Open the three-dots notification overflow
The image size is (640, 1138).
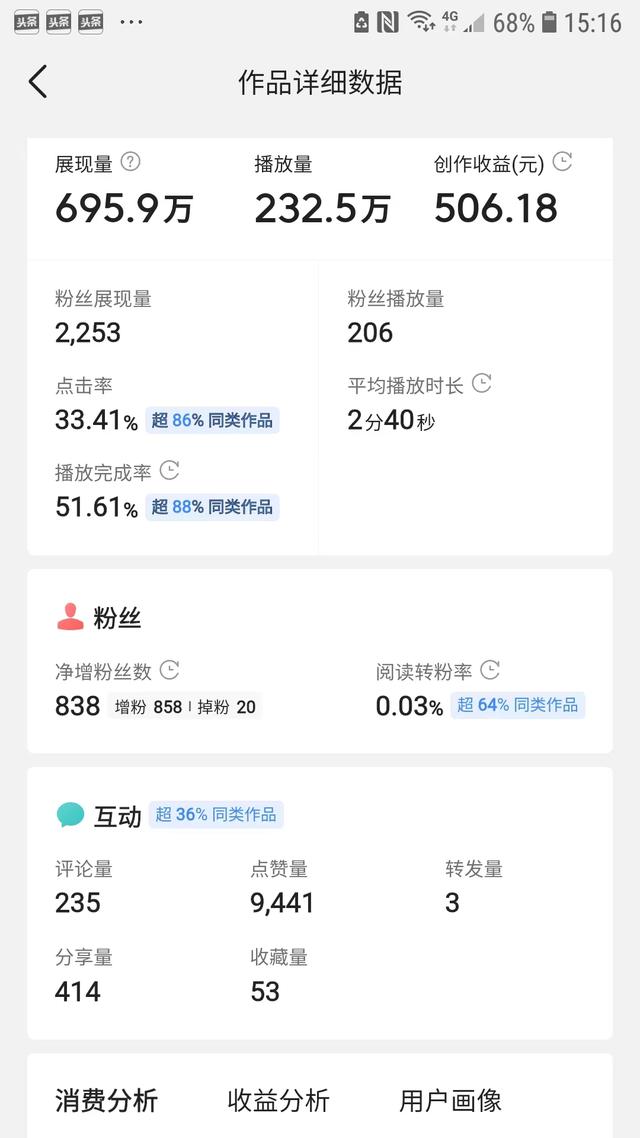131,22
